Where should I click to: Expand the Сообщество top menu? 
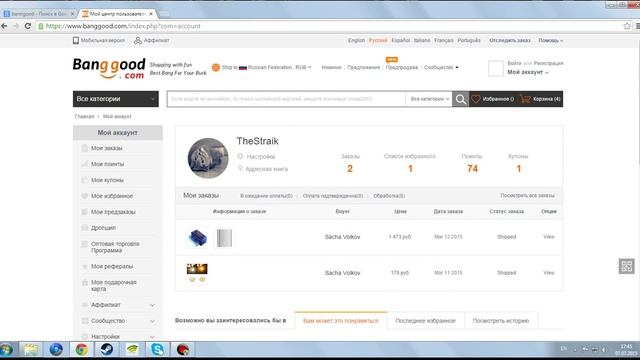coord(441,67)
